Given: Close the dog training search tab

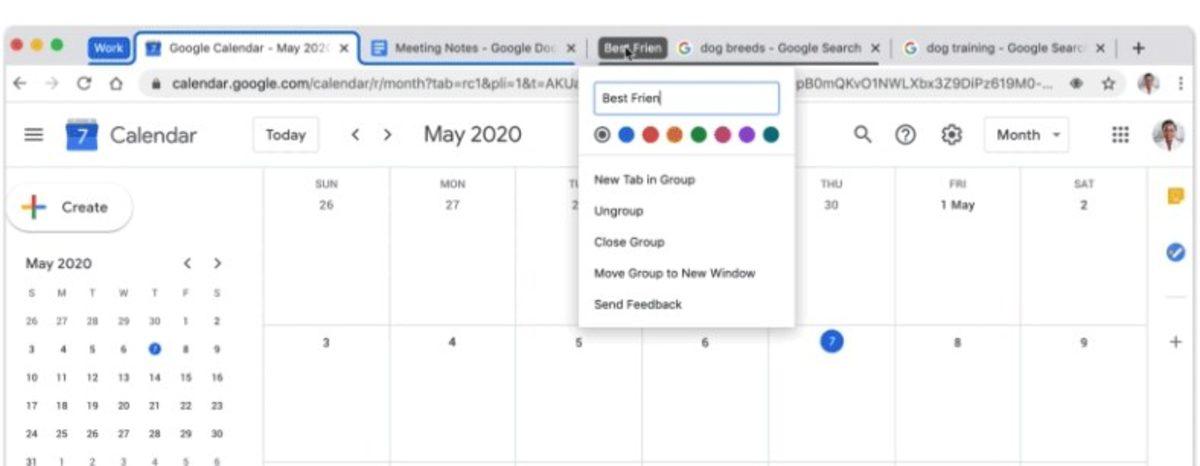Looking at the screenshot, I should [x=1100, y=48].
